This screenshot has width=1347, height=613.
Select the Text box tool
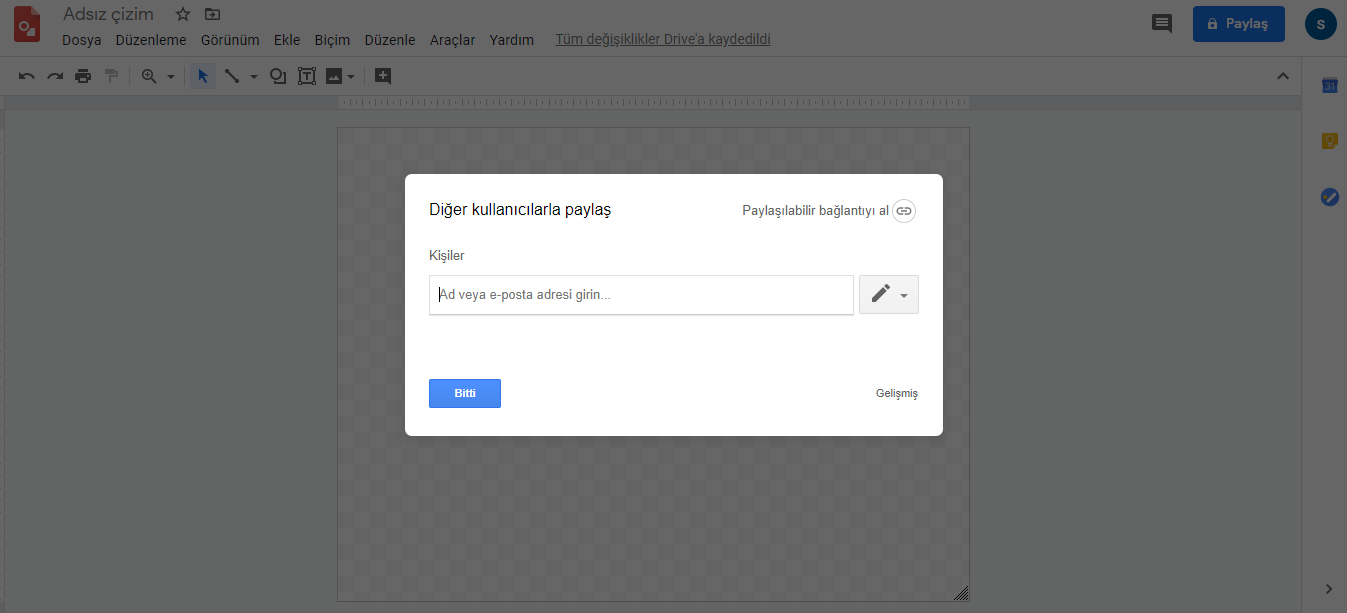(x=307, y=75)
